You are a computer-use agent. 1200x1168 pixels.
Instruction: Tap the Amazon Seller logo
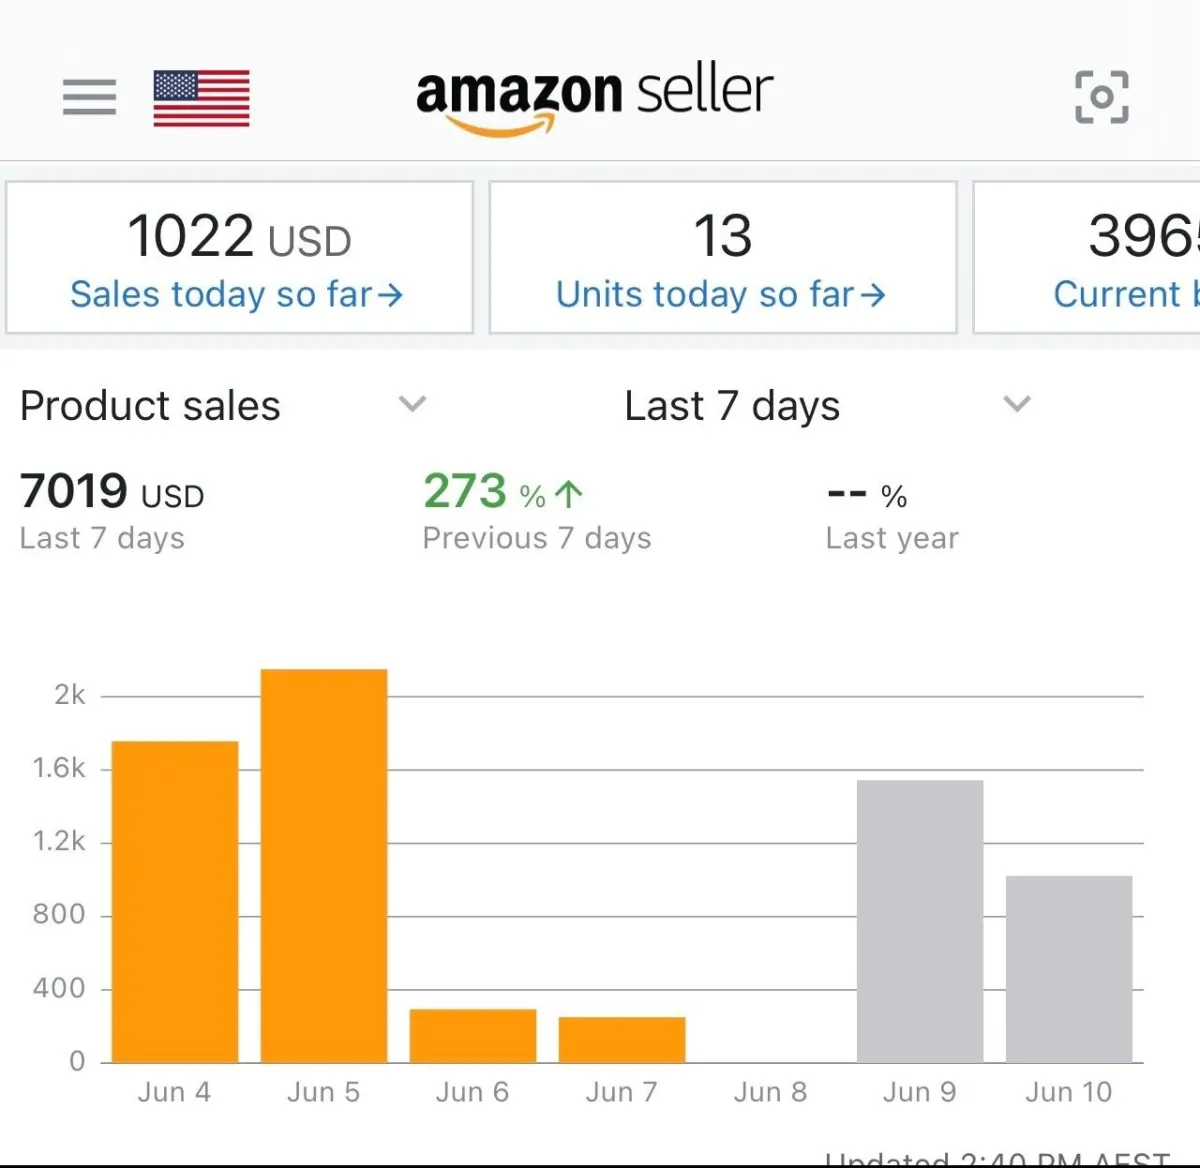(594, 96)
